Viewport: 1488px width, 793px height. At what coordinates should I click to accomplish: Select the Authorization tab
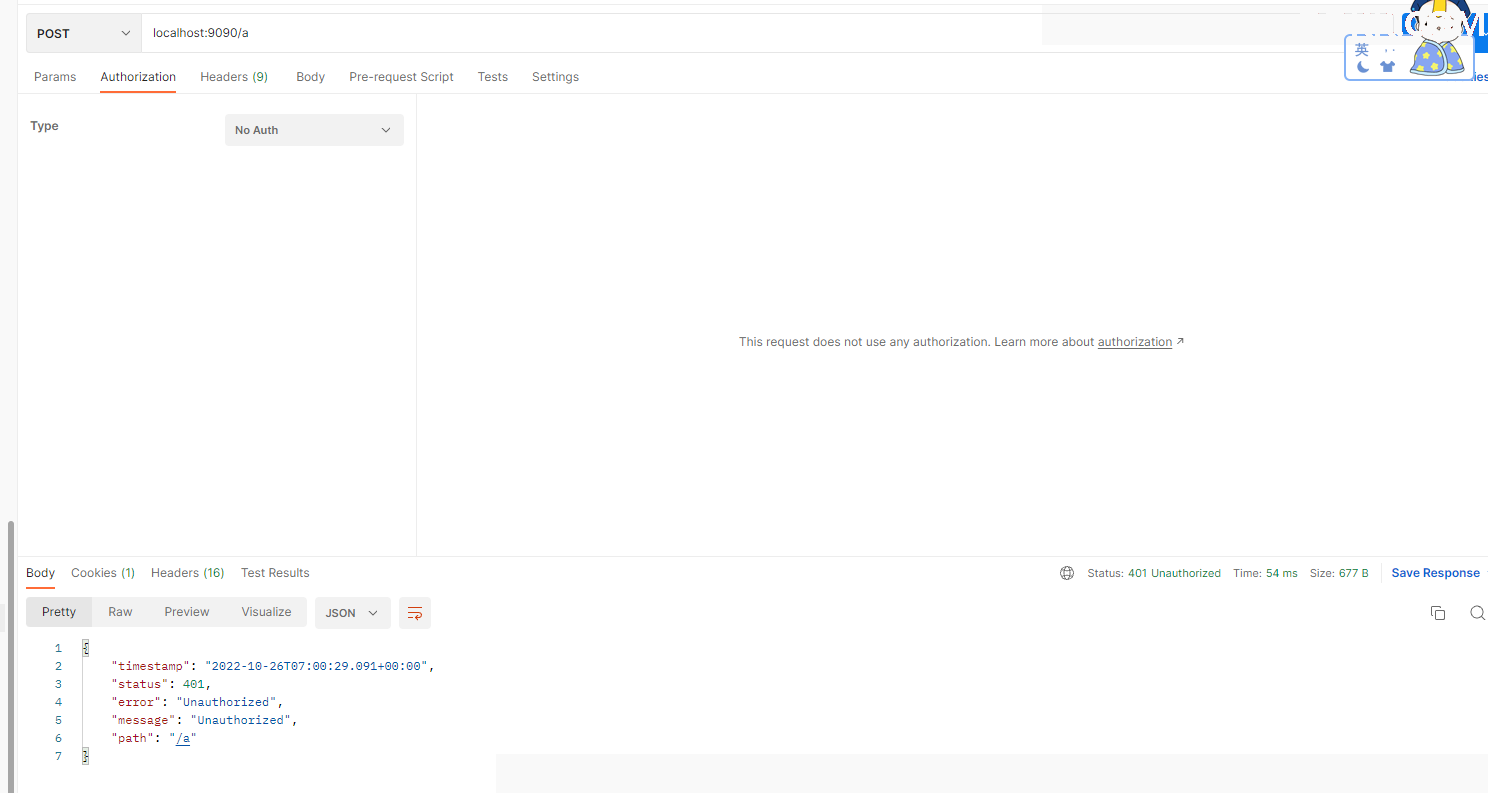coord(138,77)
